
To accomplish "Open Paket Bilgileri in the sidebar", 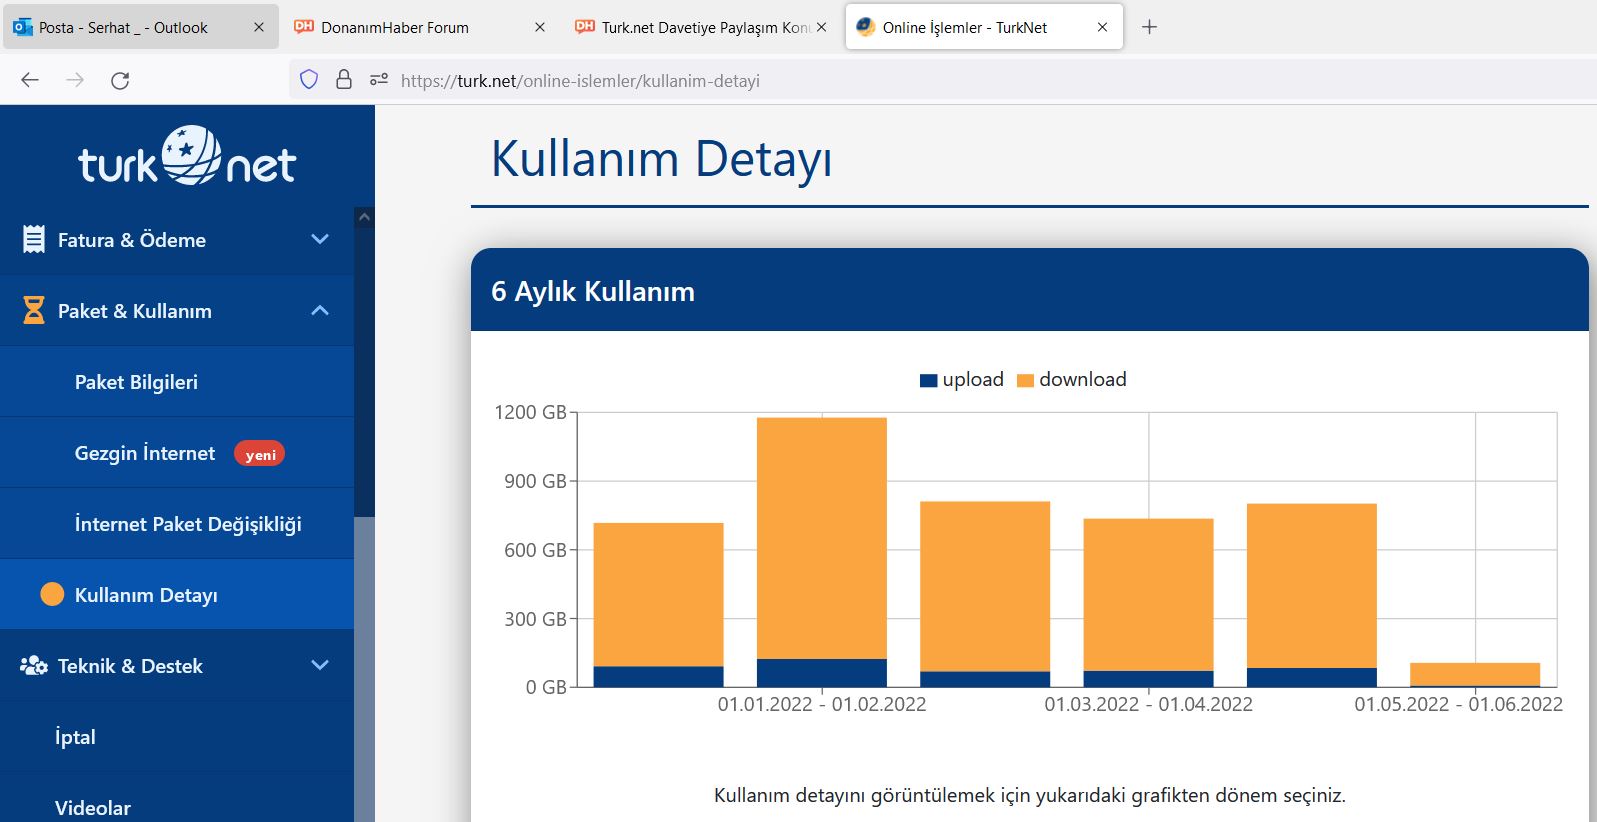I will point(177,381).
